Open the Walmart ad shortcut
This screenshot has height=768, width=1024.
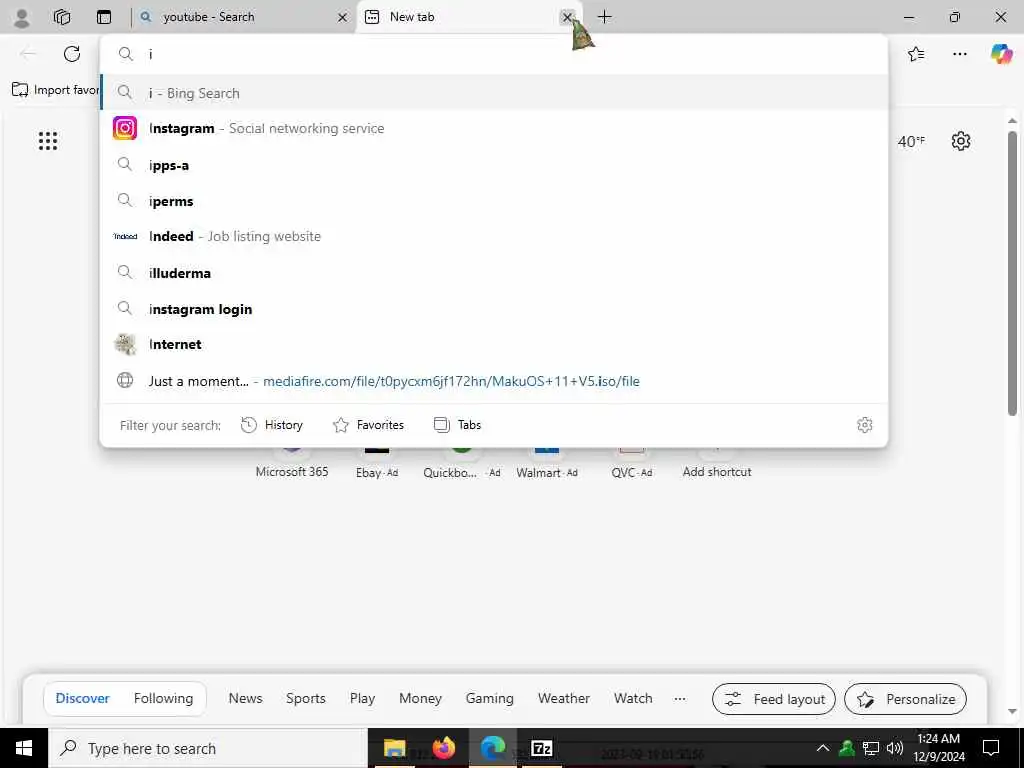click(x=547, y=462)
